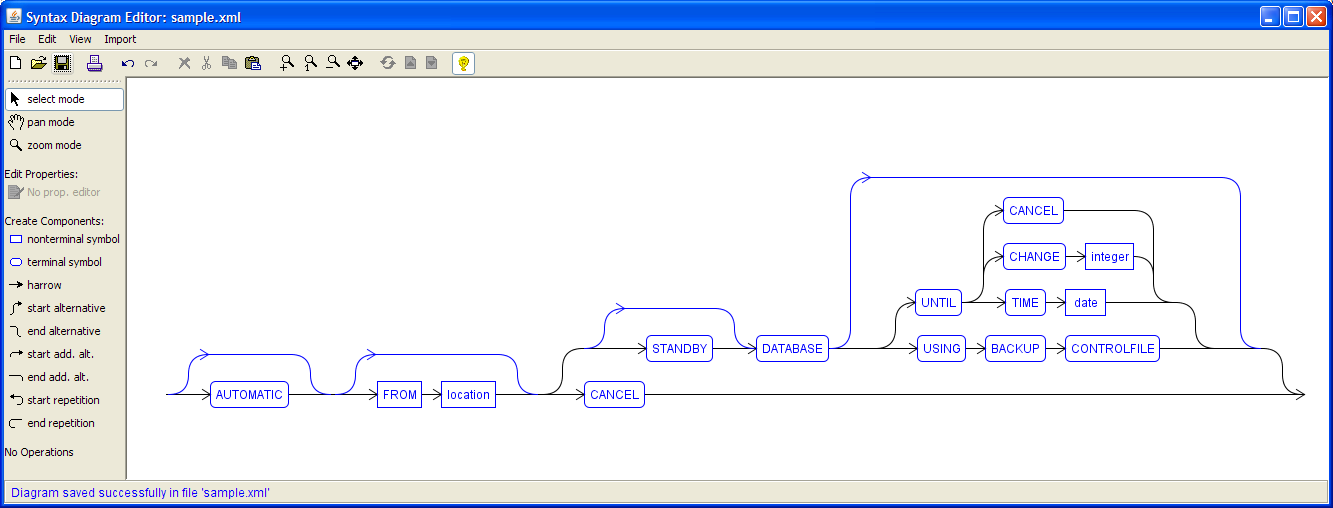Viewport: 1333px width, 508px height.
Task: Activate select mode
Action: coord(64,99)
